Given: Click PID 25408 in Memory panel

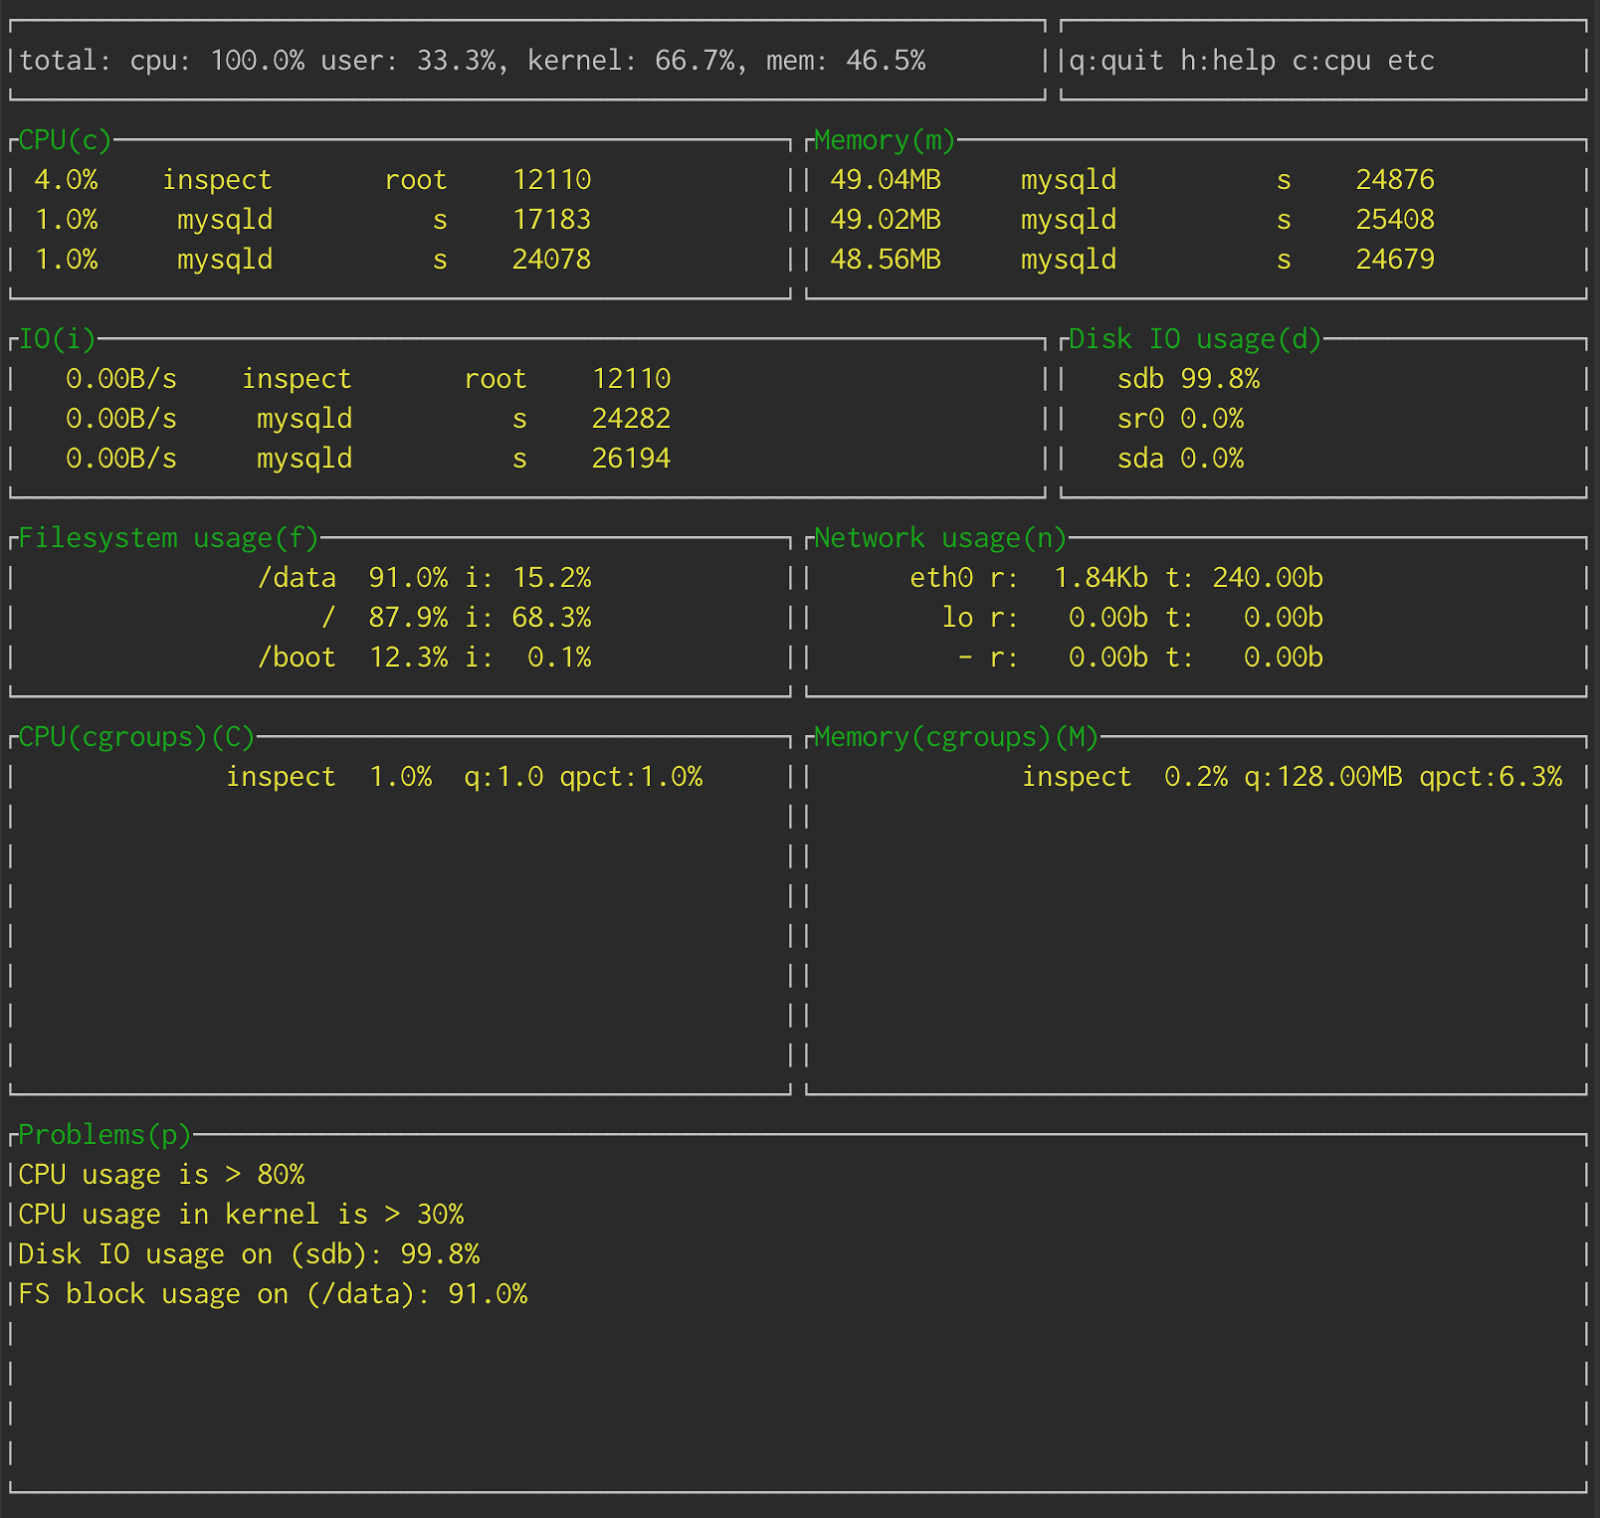Looking at the screenshot, I should point(1395,220).
